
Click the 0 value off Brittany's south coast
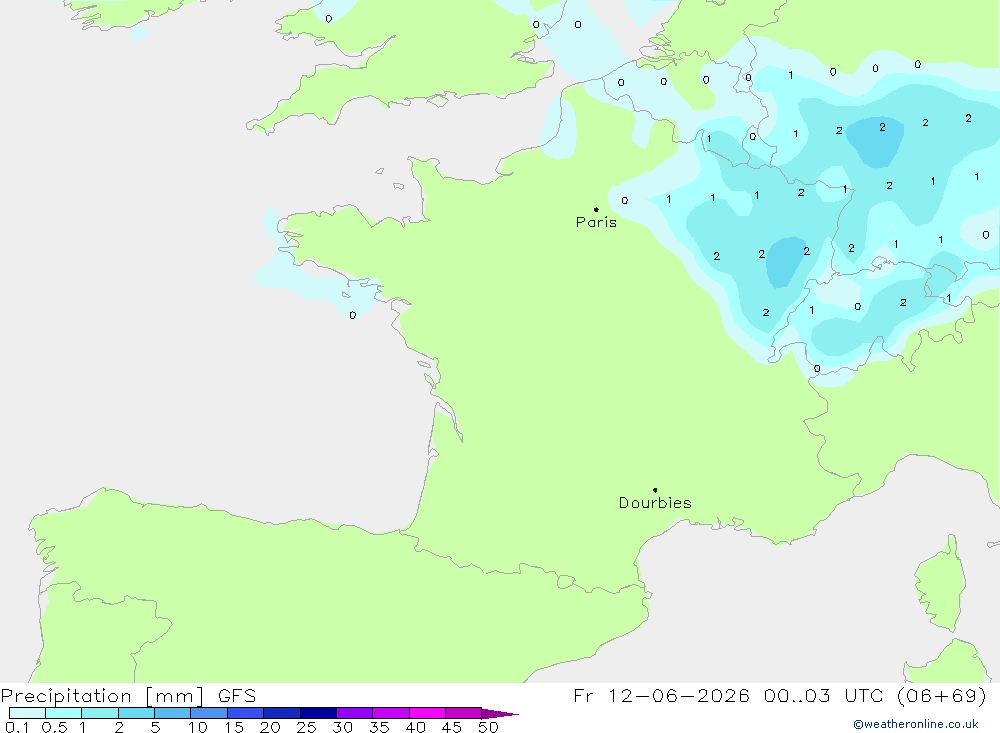click(x=353, y=315)
